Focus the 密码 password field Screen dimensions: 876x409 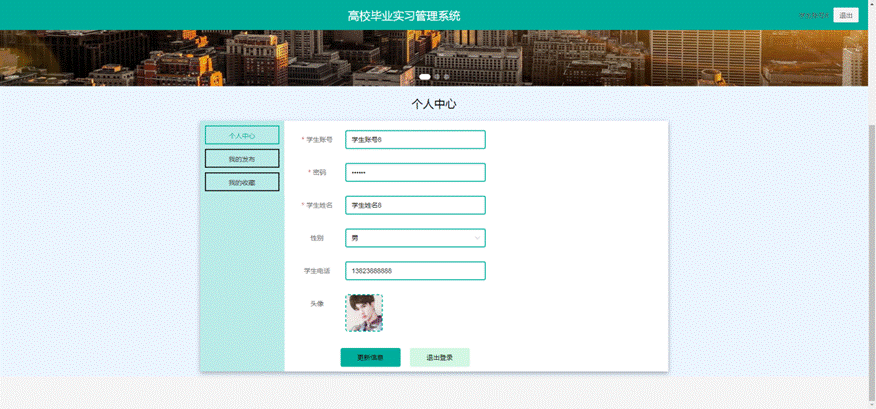pyautogui.click(x=415, y=173)
